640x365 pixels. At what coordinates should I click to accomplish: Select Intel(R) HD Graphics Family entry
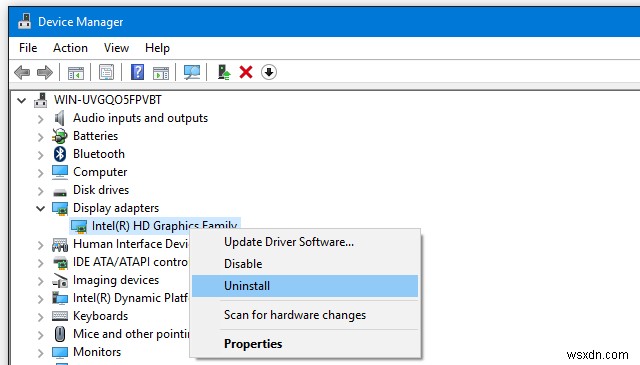pyautogui.click(x=164, y=226)
